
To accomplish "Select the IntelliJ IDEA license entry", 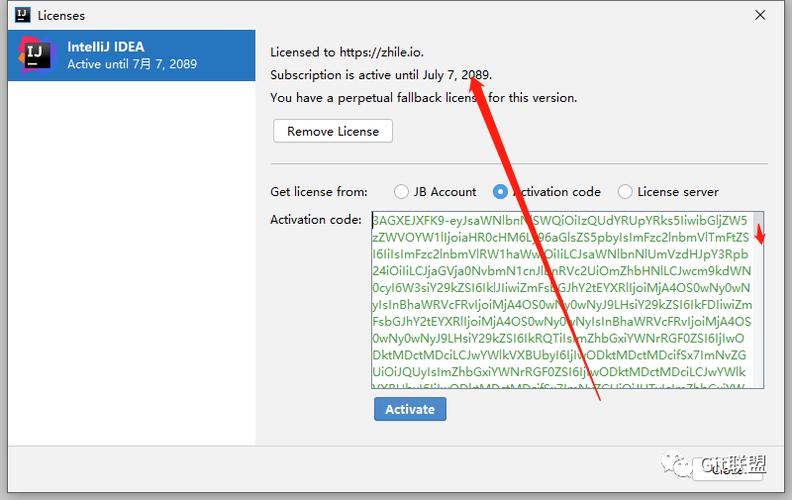I will pos(131,56).
